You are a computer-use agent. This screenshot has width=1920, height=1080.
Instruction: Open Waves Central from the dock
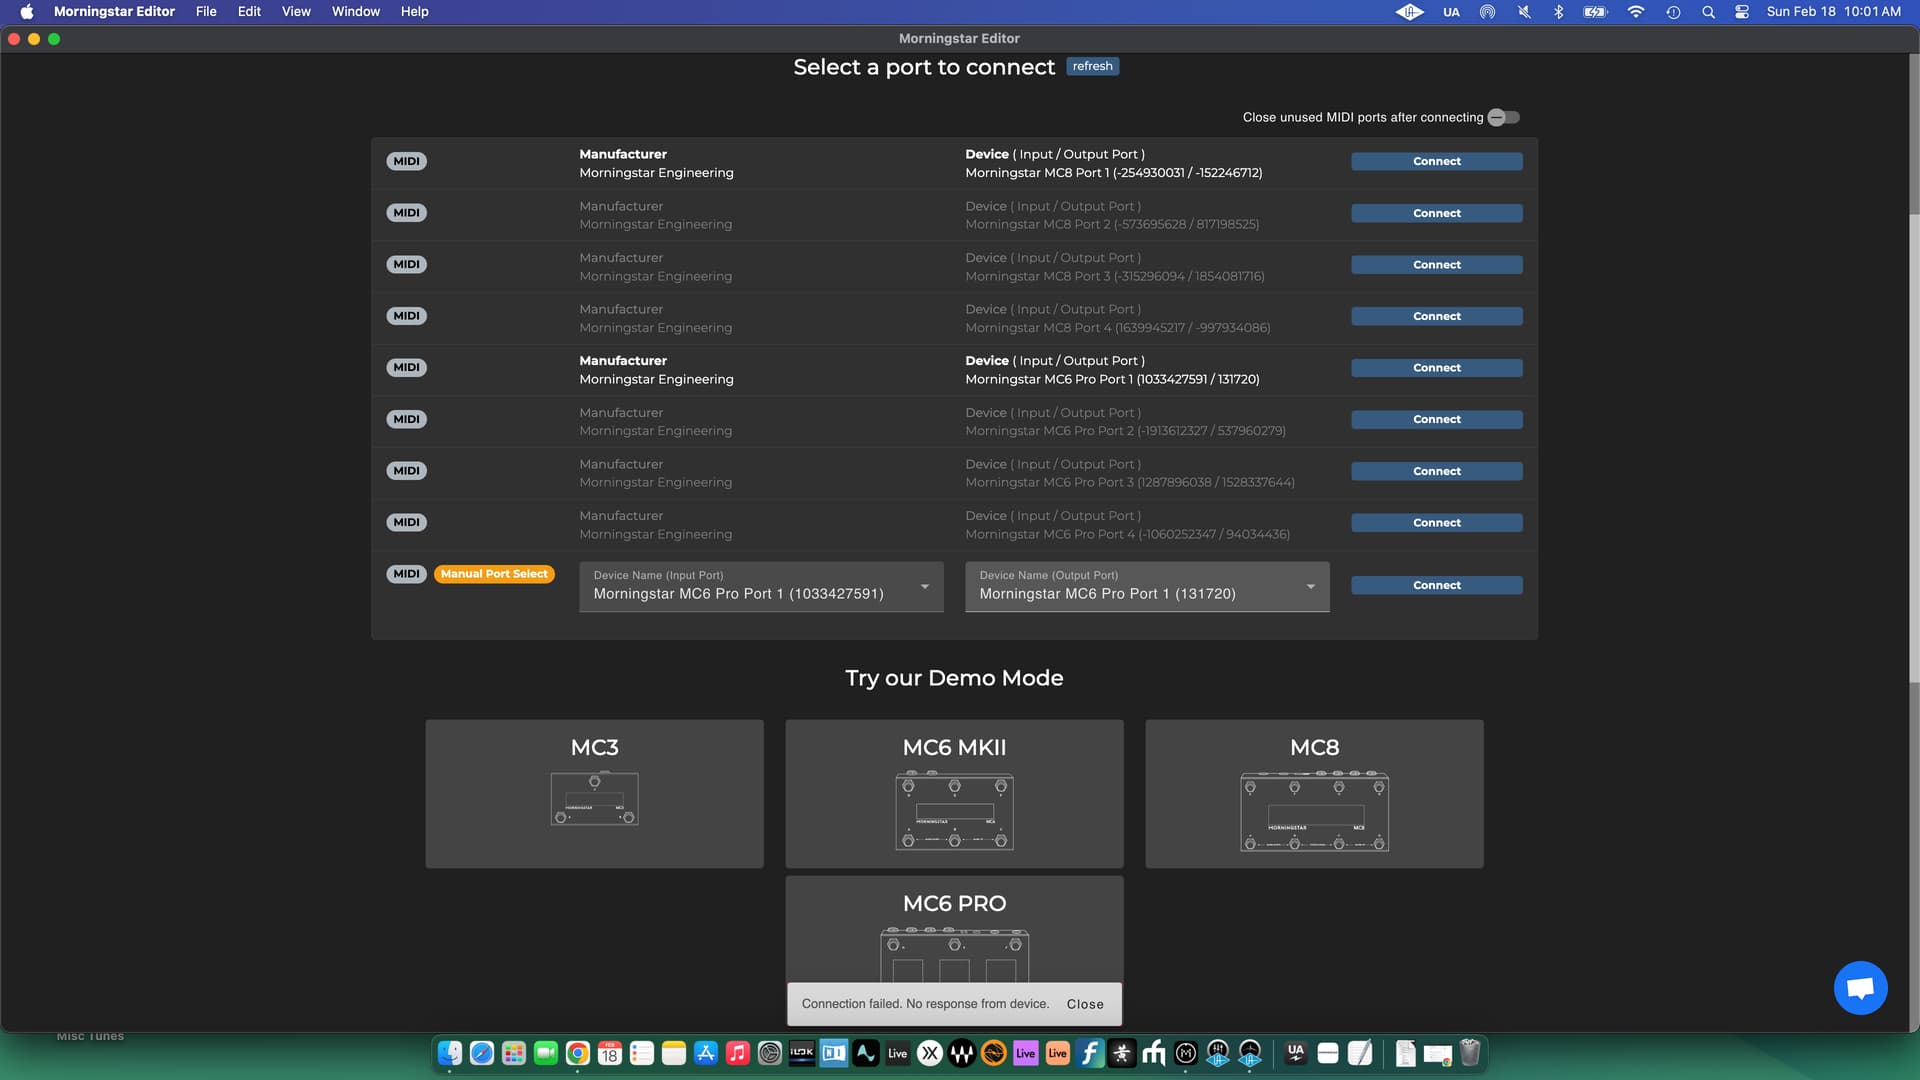point(962,1053)
